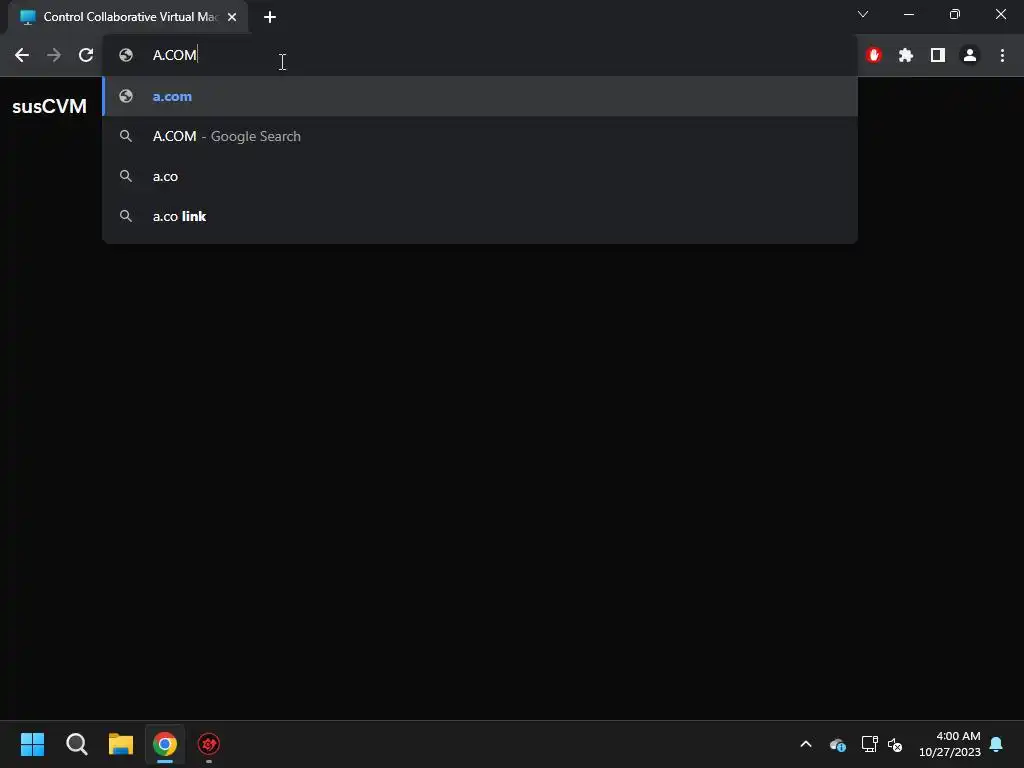Viewport: 1024px width, 768px height.
Task: Click the Chrome taskbar icon
Action: [x=165, y=744]
